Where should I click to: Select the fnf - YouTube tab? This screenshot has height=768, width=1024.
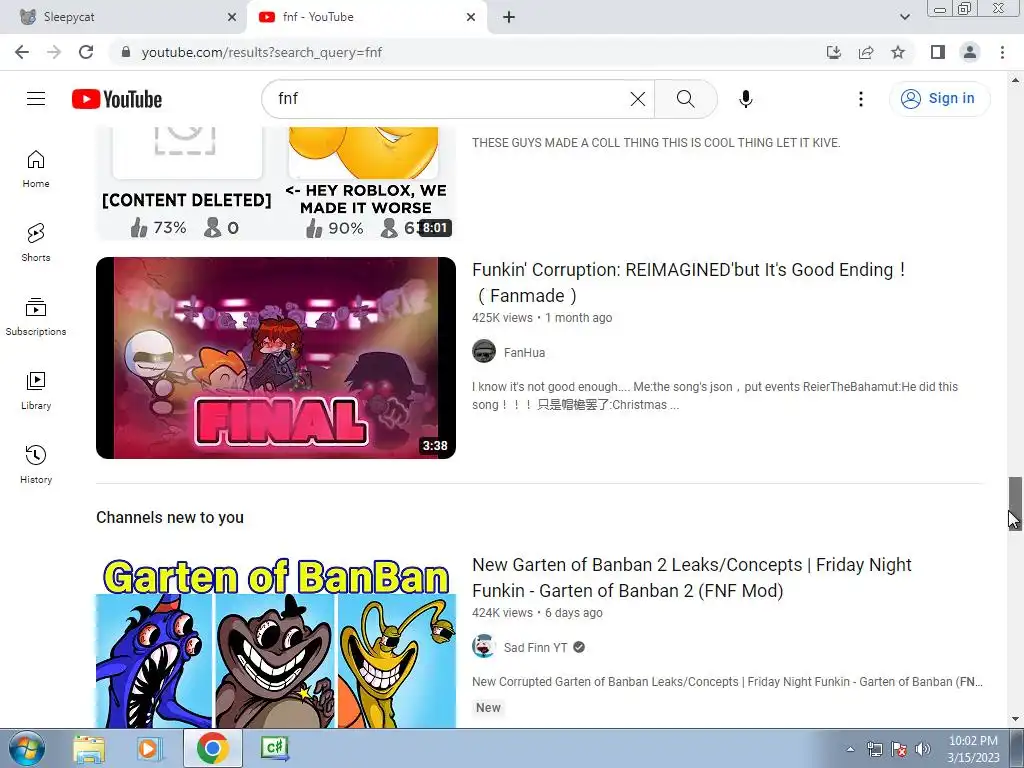(366, 17)
